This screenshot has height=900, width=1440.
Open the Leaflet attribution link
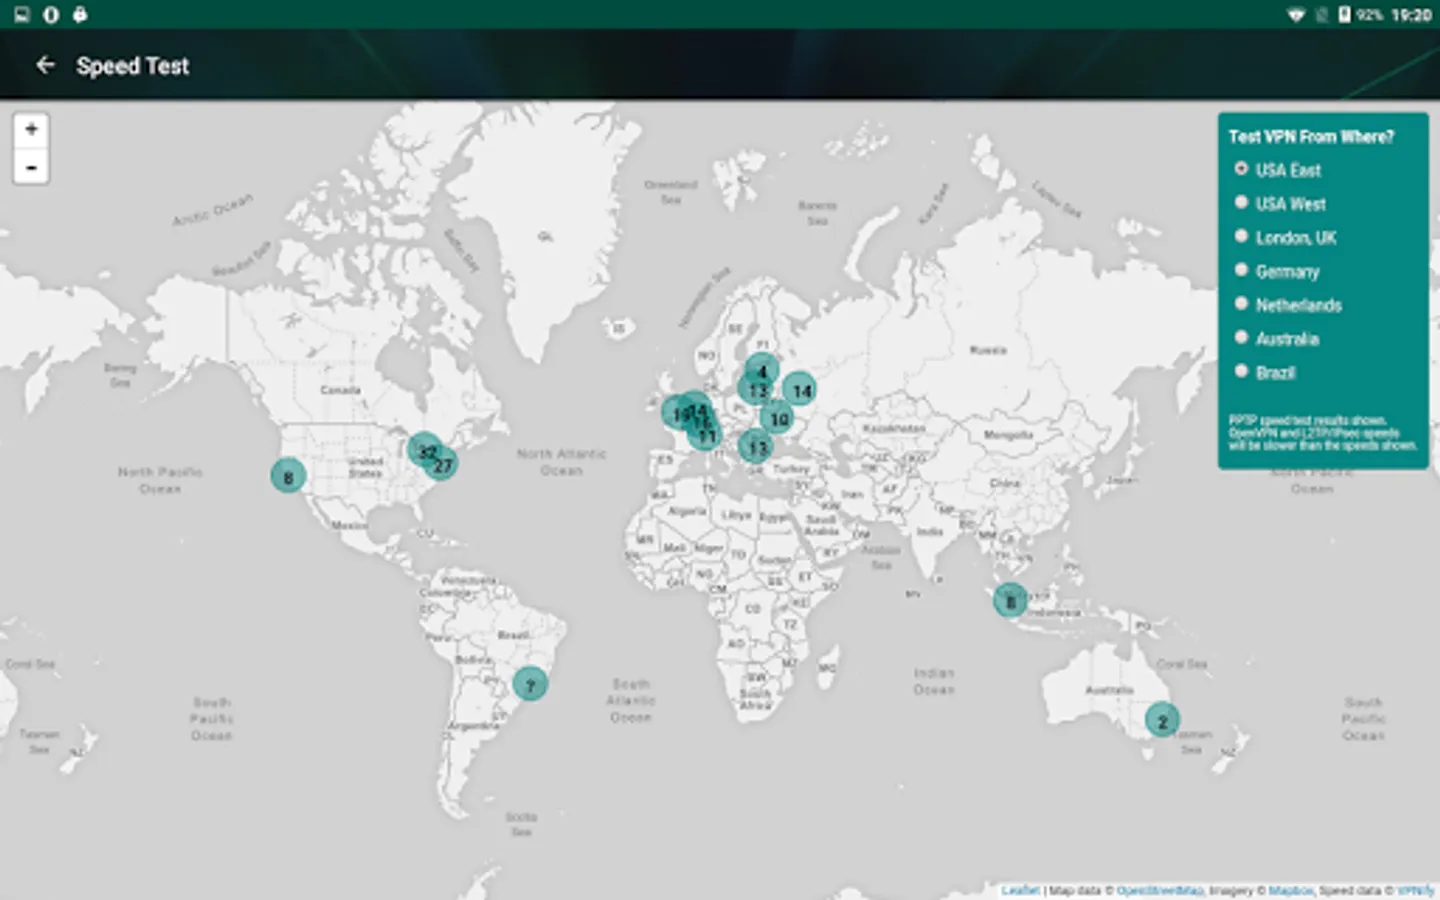click(x=1020, y=890)
